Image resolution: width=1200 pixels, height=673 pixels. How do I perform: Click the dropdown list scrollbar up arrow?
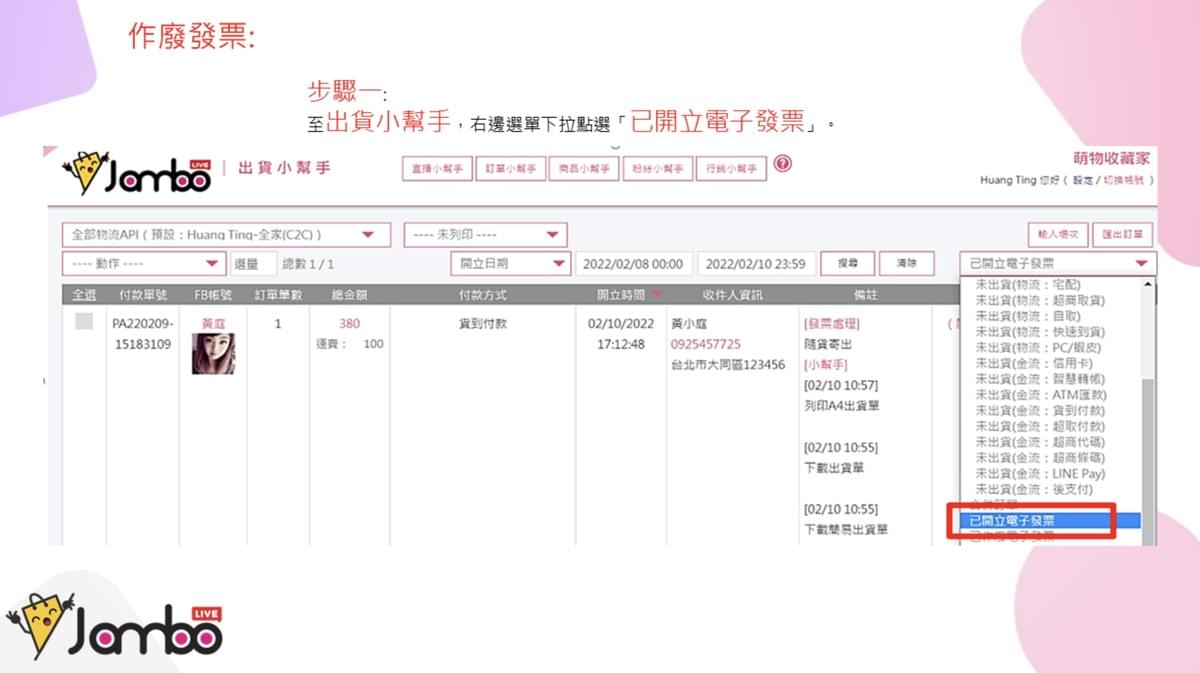click(x=1148, y=285)
